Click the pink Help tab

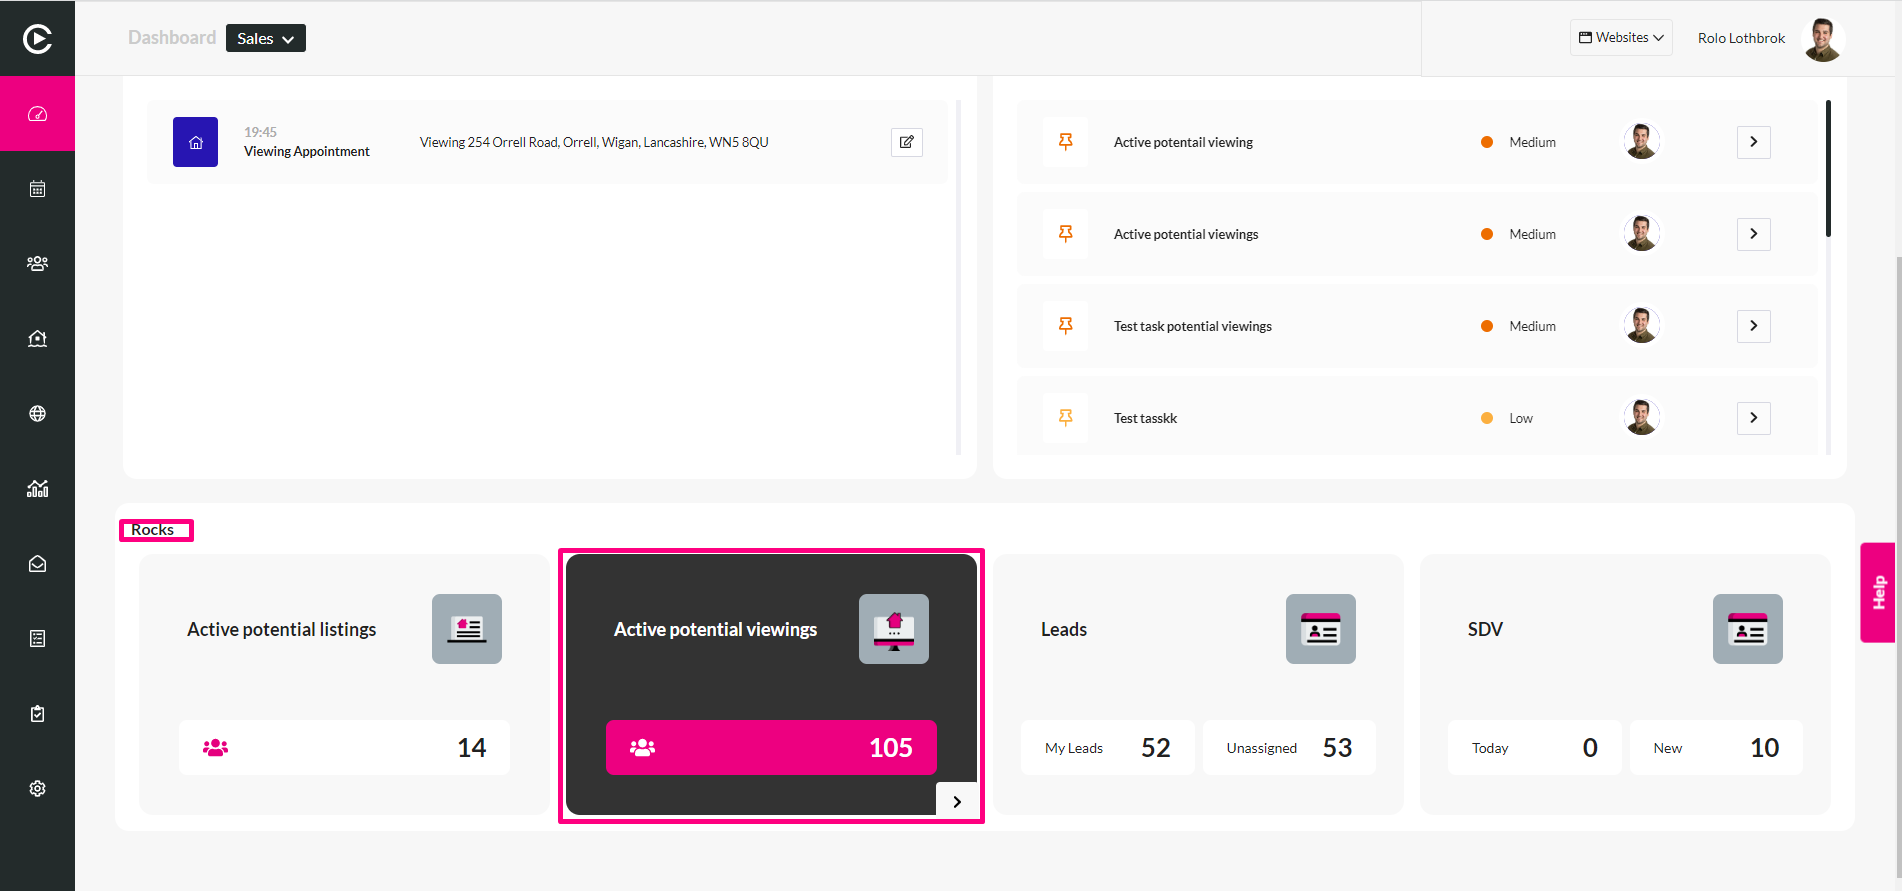point(1878,592)
